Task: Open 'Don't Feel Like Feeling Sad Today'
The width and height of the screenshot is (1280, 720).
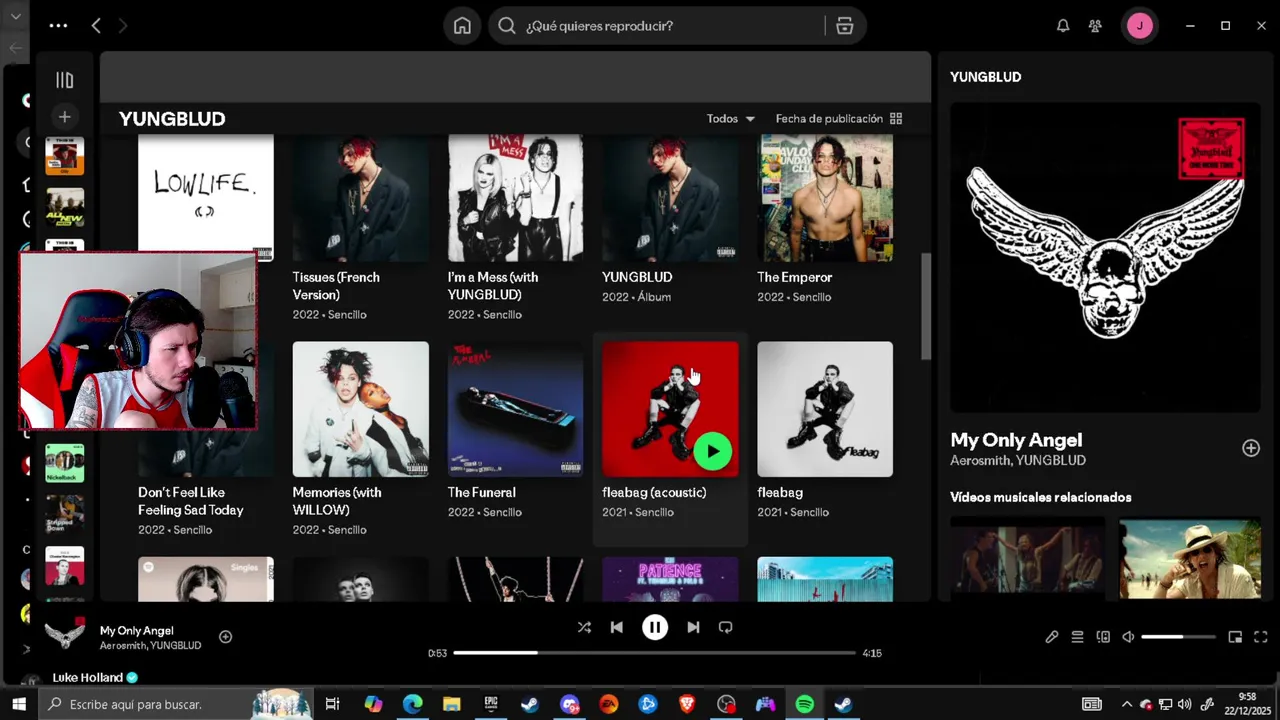Action: (191, 501)
